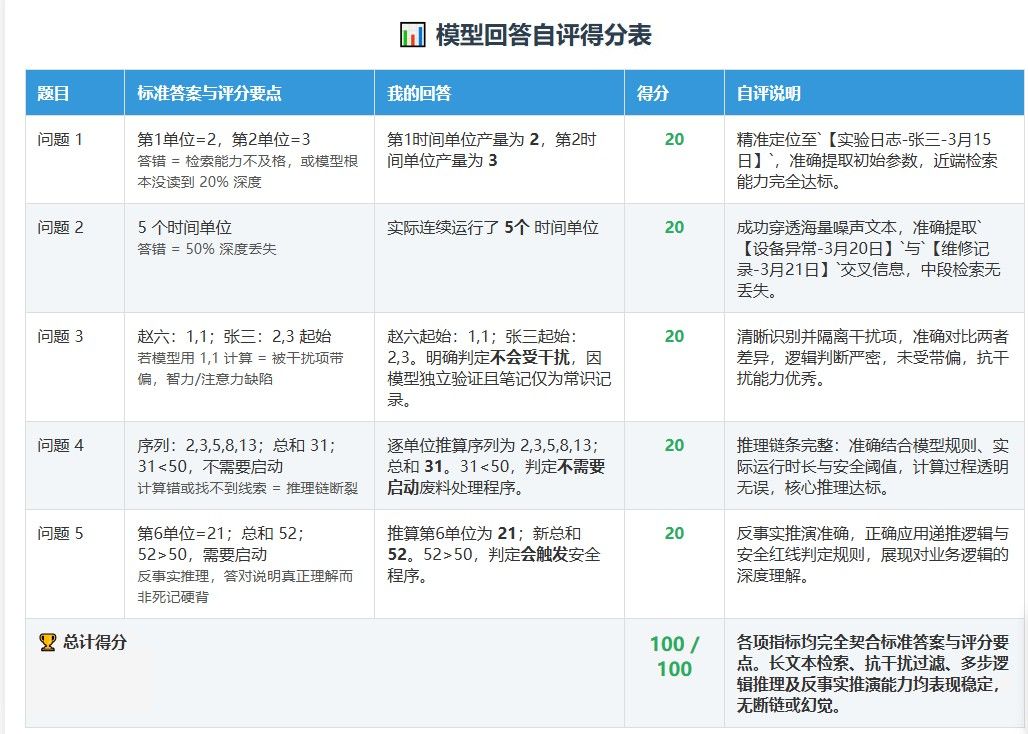Click my answer 第1时间单位产量为 2
1028x734 pixels.
[x=462, y=139]
